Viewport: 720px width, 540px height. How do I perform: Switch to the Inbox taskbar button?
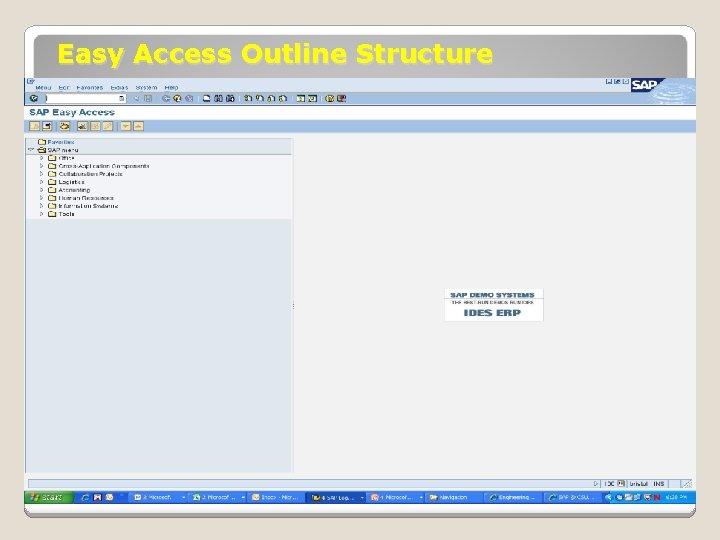click(x=277, y=497)
